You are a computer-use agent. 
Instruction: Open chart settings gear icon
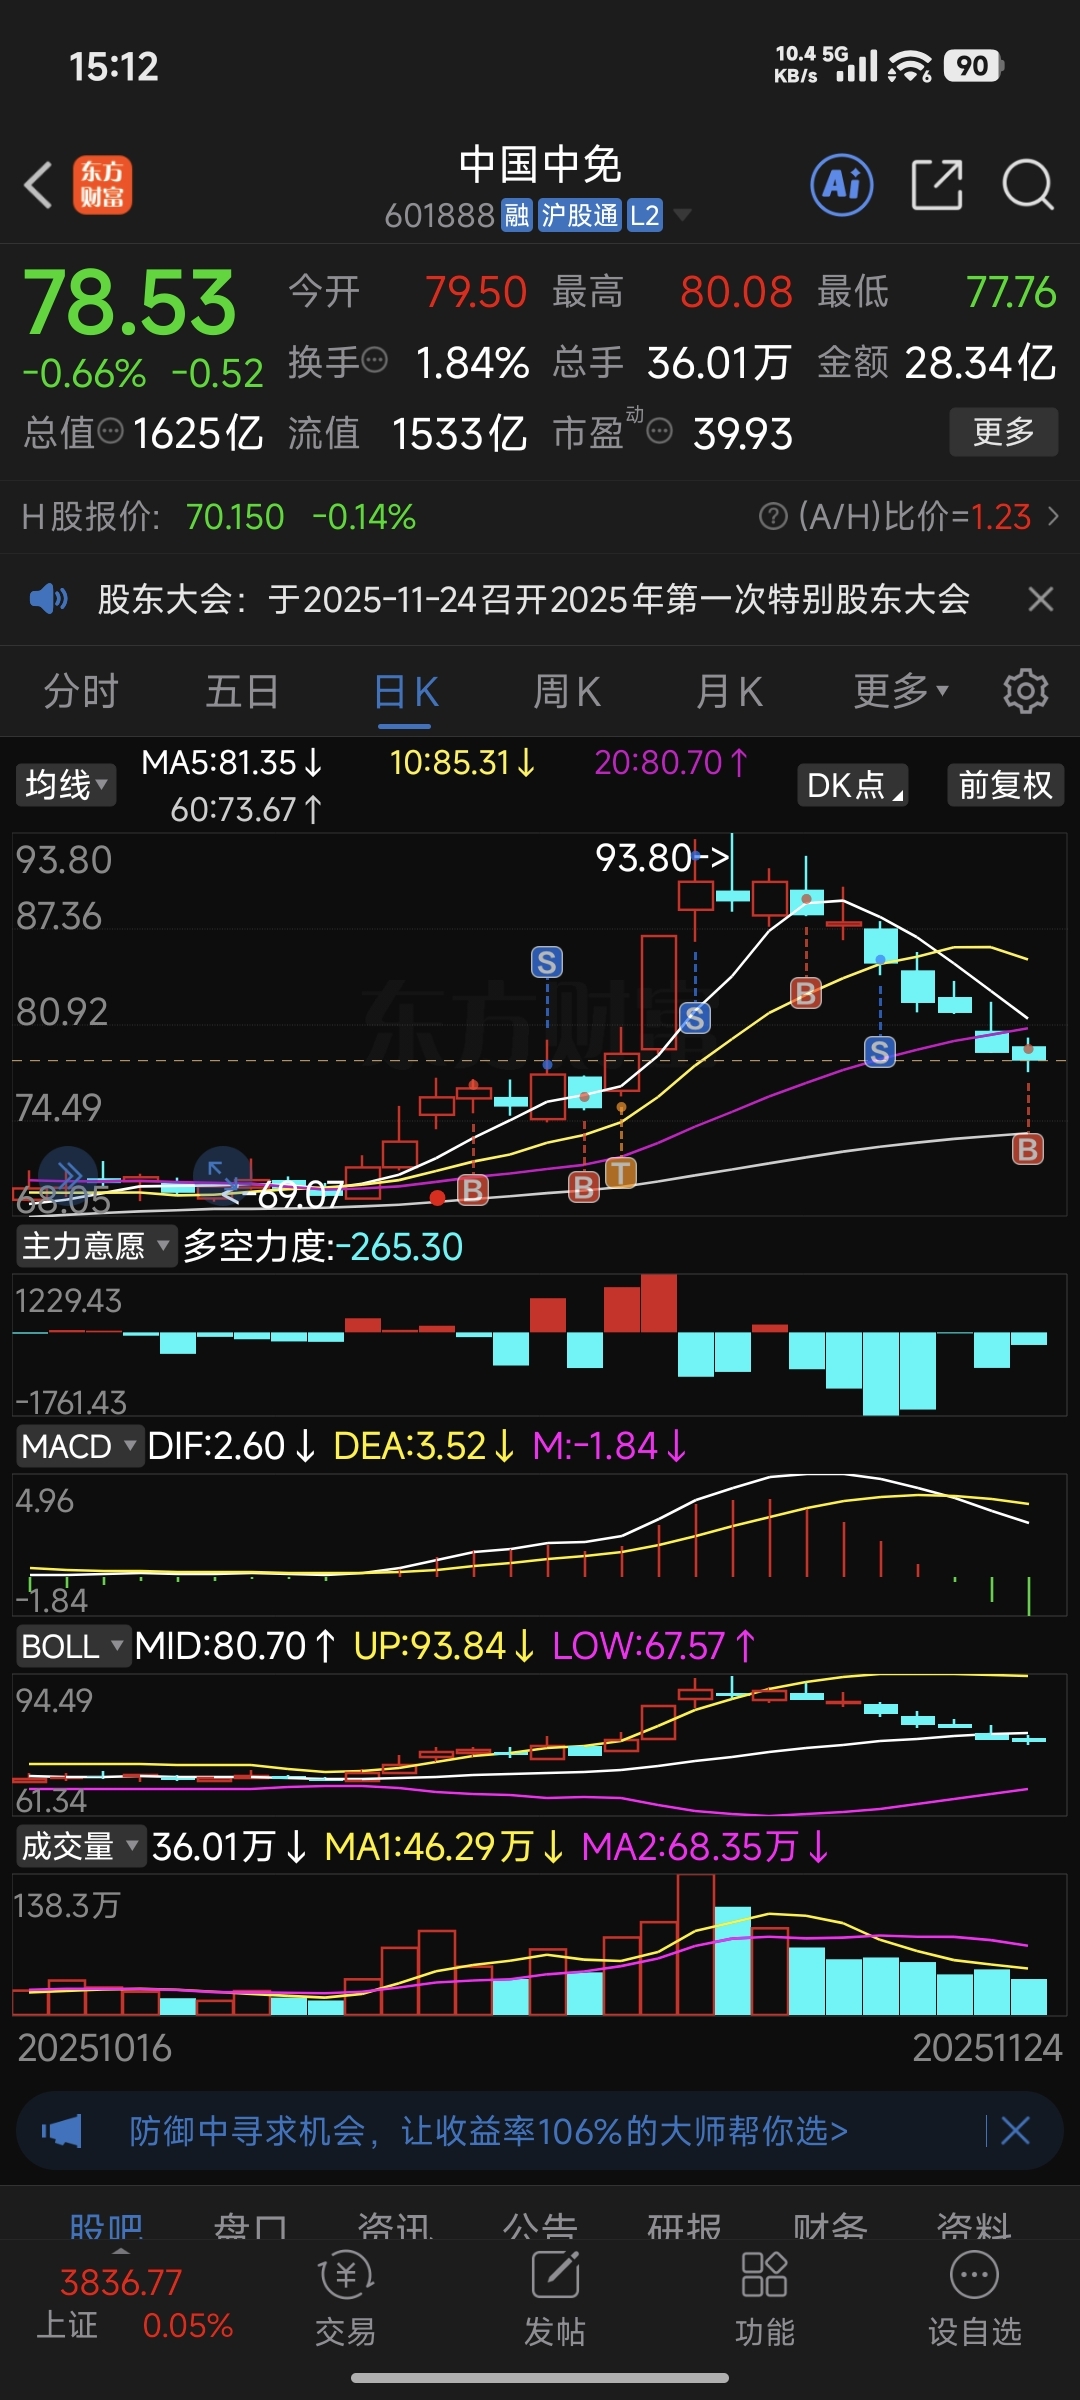point(1025,691)
